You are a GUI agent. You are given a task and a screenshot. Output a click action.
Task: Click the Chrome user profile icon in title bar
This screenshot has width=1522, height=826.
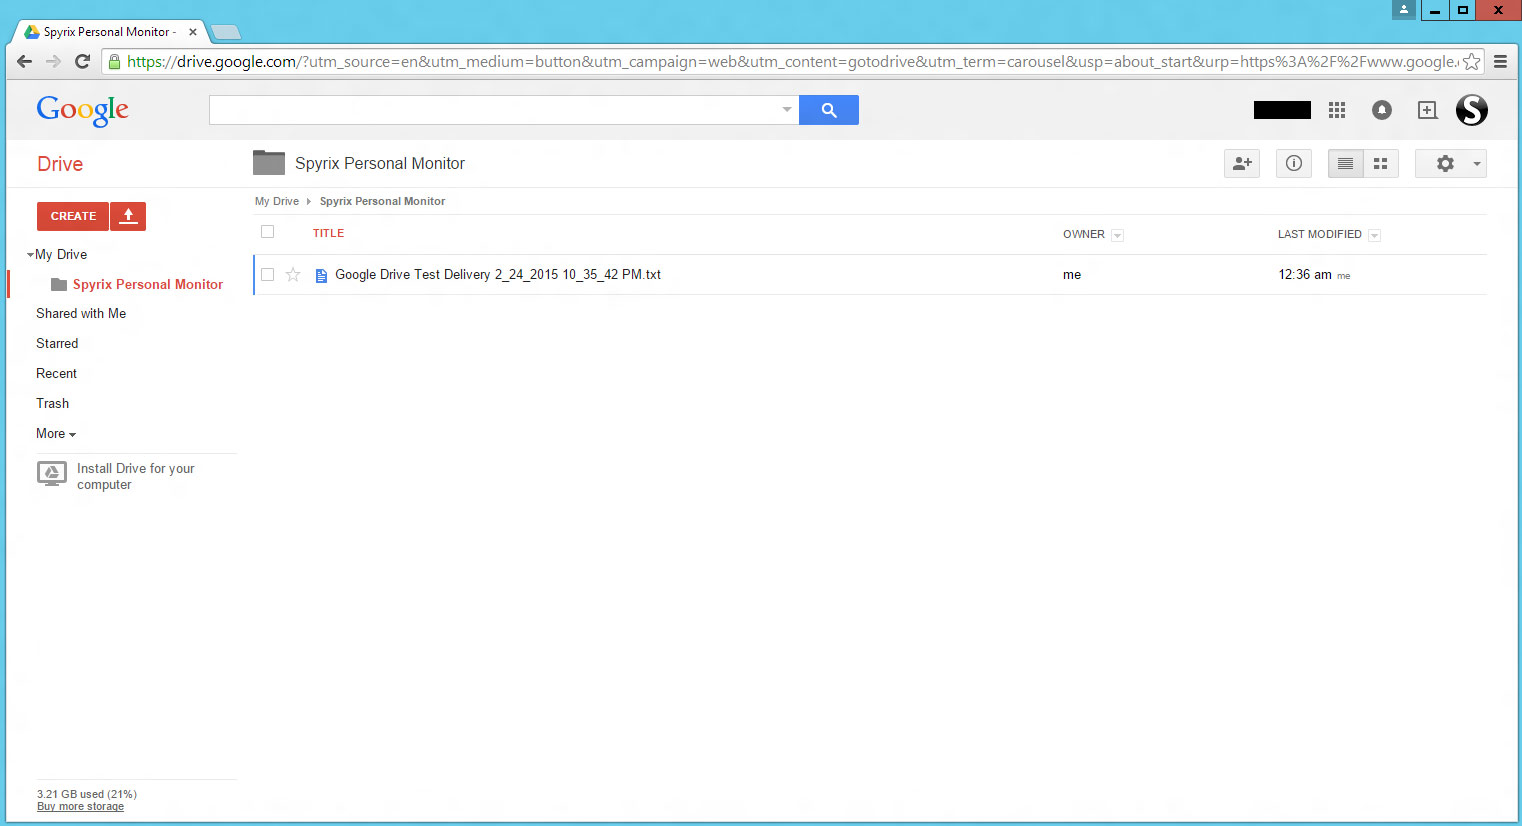[1404, 10]
